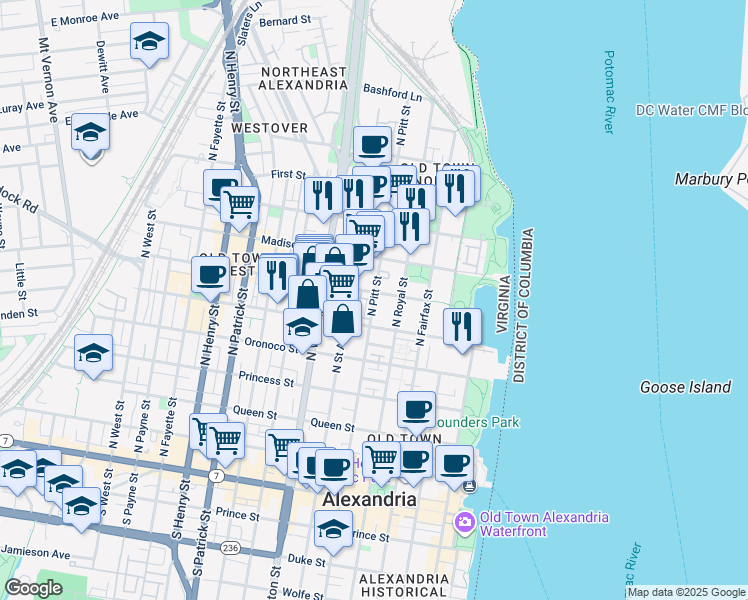Click the shopping cart marker right of N Fayette St below Queen St

tap(226, 443)
